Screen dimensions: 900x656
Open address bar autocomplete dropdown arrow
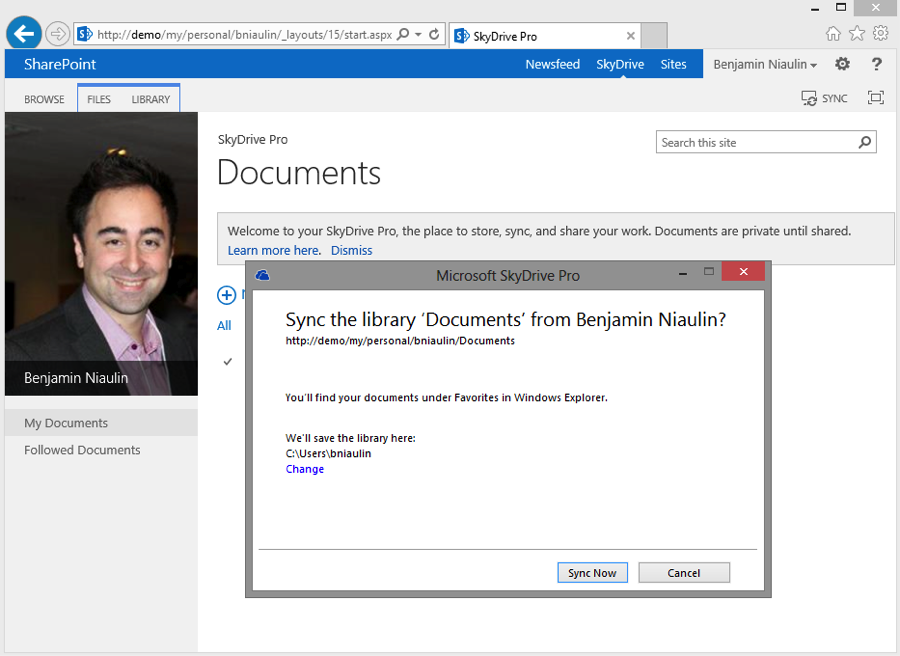coord(418,34)
